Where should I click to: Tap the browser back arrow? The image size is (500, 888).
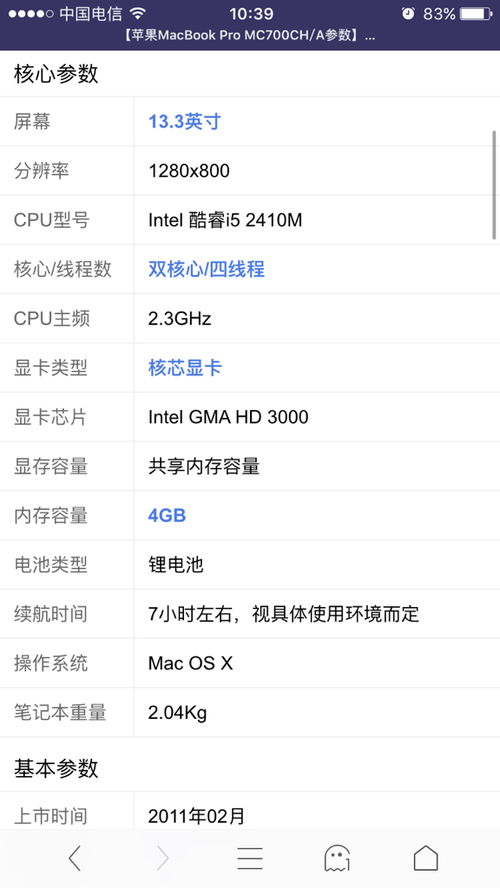(75, 858)
